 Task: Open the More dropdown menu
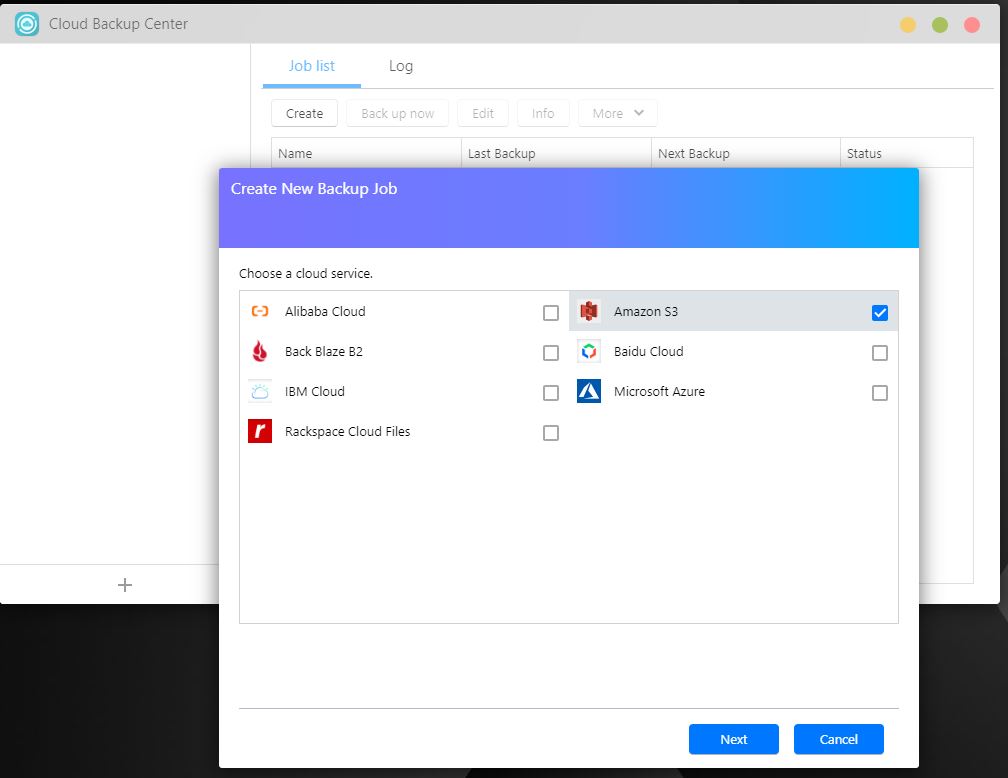(x=617, y=113)
